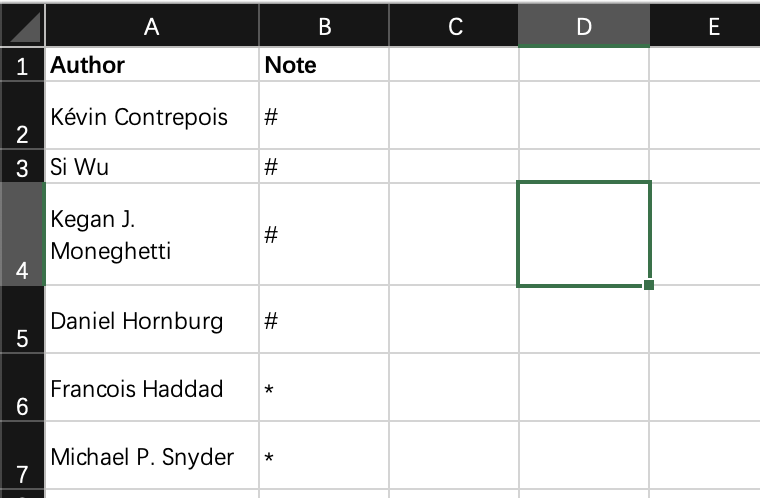Screen dimensions: 760x498
Task: Select column E header
Action: [705, 25]
